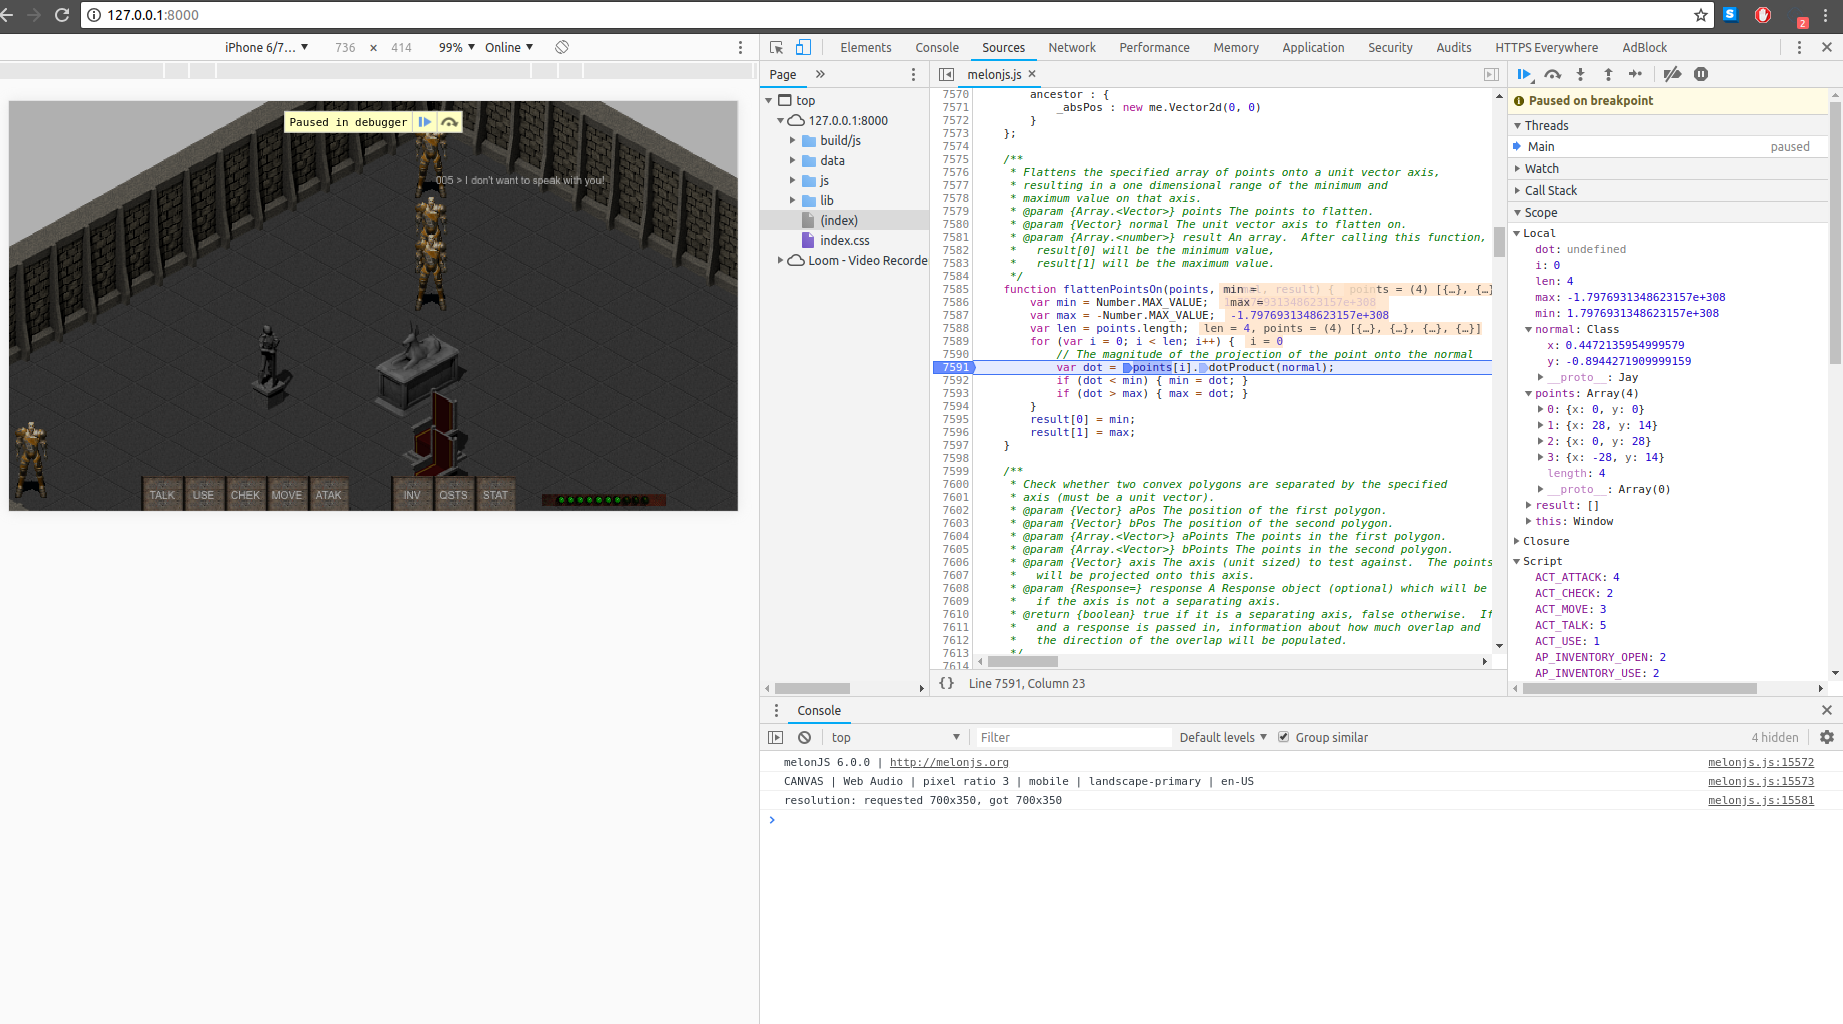Viewport: 1843px width, 1024px height.
Task: Click the blue S extension icon
Action: coord(1731,15)
